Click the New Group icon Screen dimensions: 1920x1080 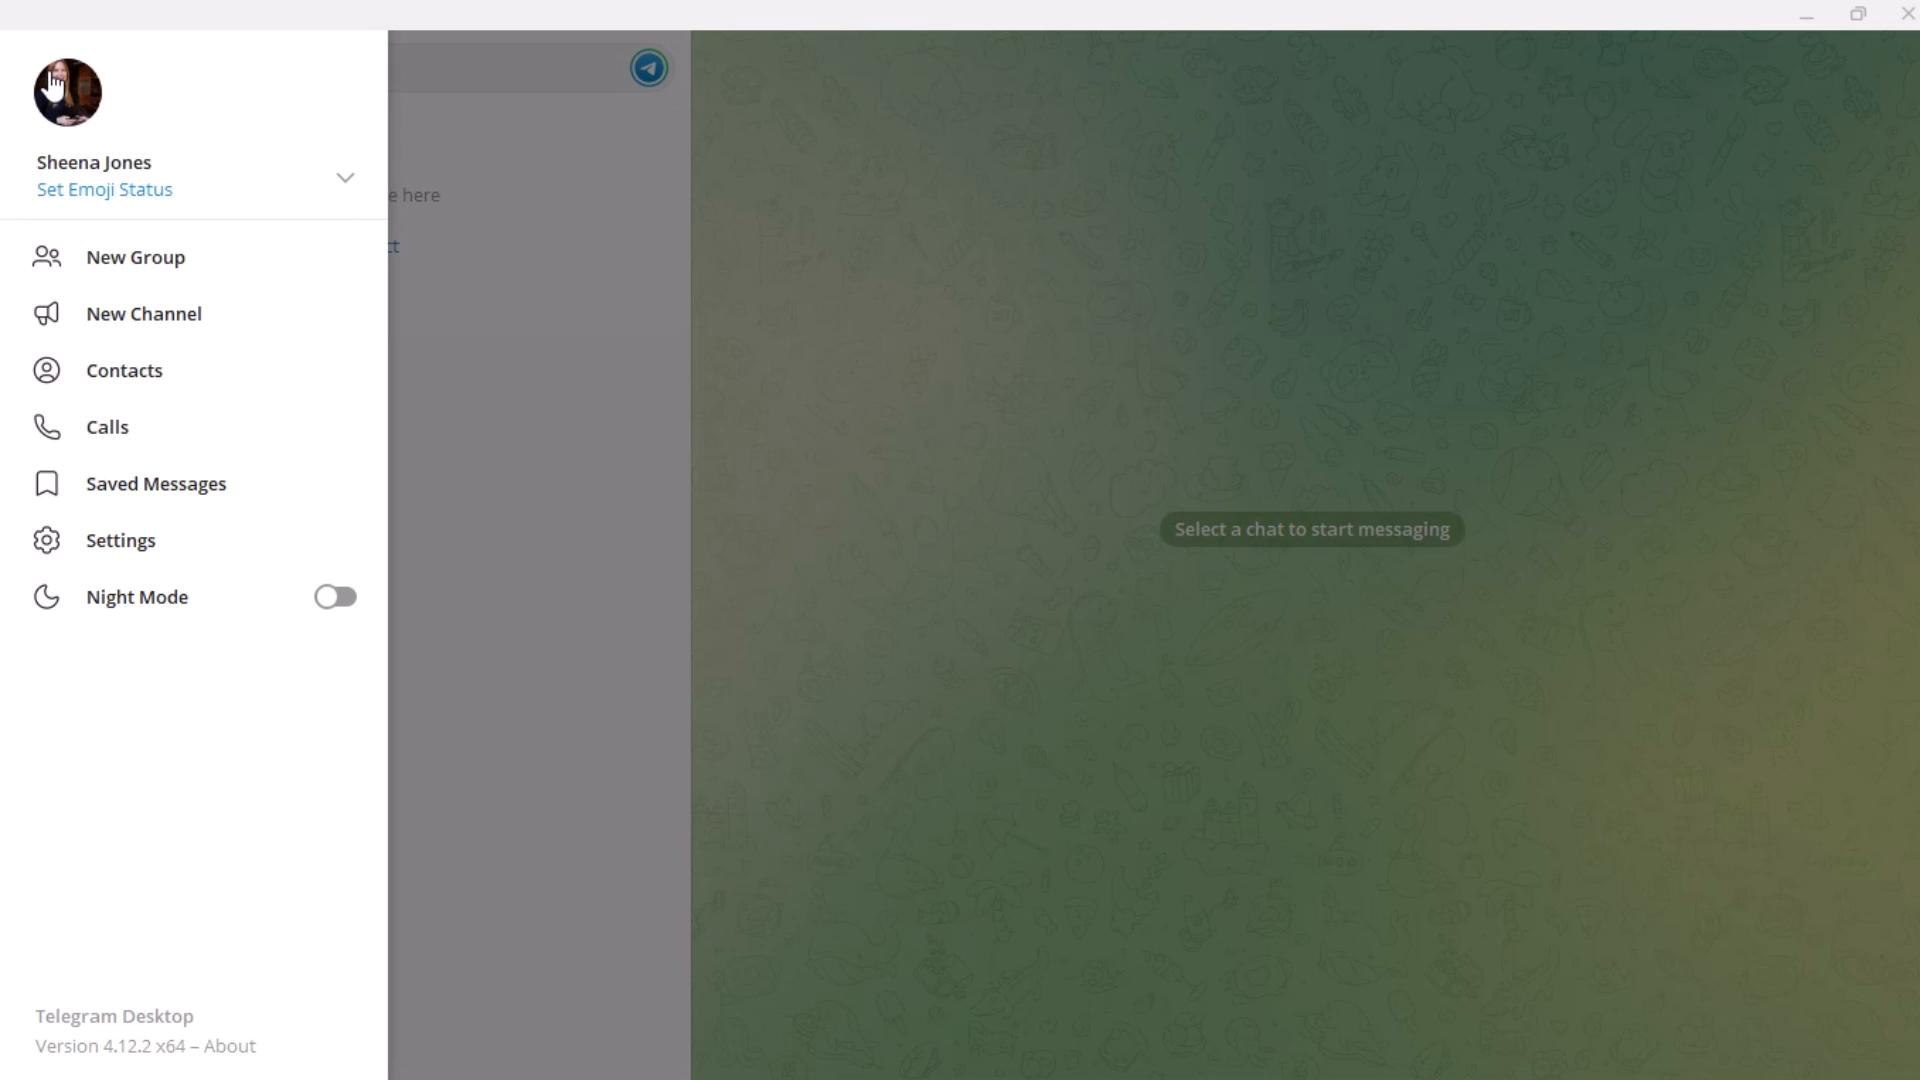click(46, 257)
